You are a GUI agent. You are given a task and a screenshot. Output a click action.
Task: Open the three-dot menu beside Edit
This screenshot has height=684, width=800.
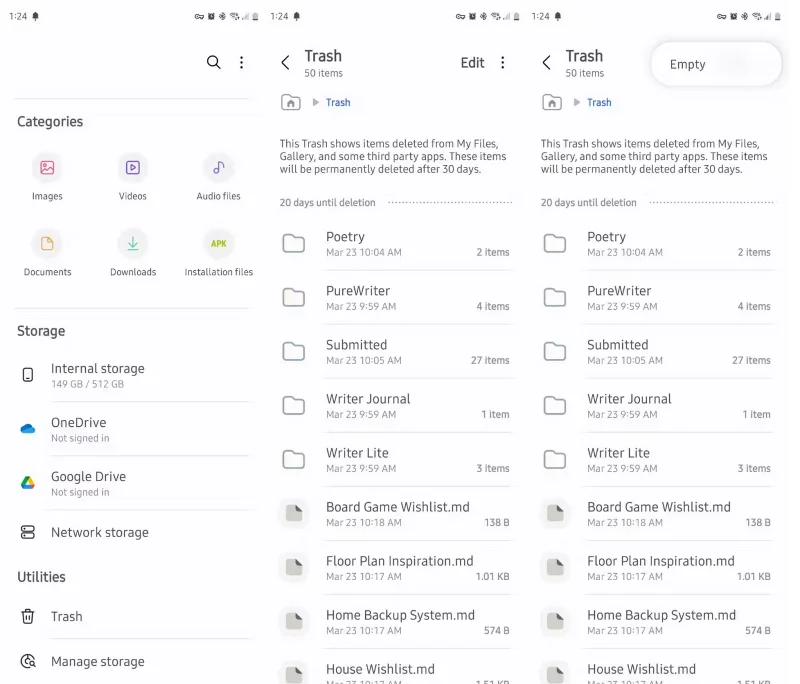[x=502, y=62]
